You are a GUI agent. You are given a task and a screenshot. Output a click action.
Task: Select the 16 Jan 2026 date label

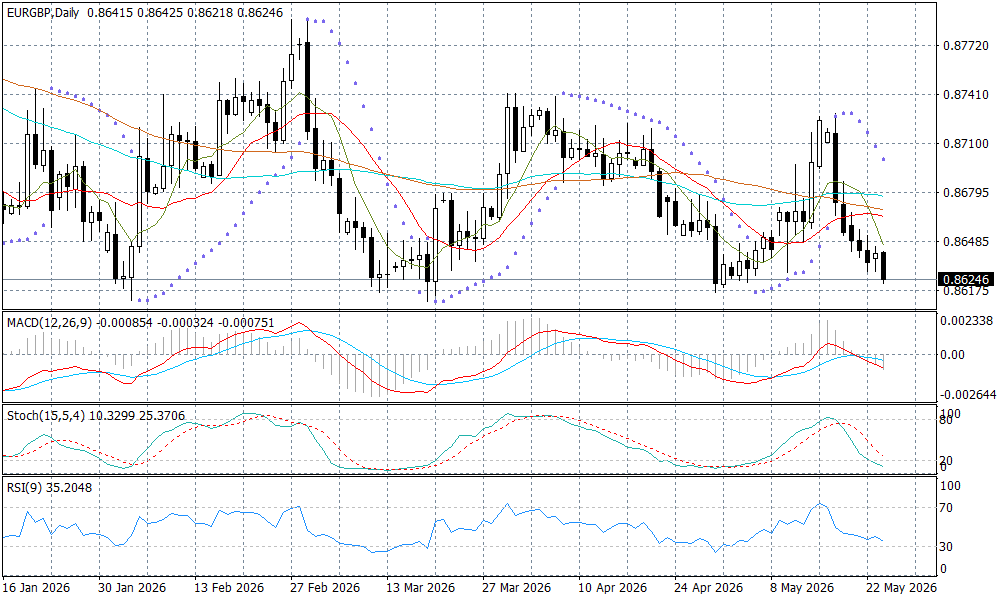click(x=36, y=587)
